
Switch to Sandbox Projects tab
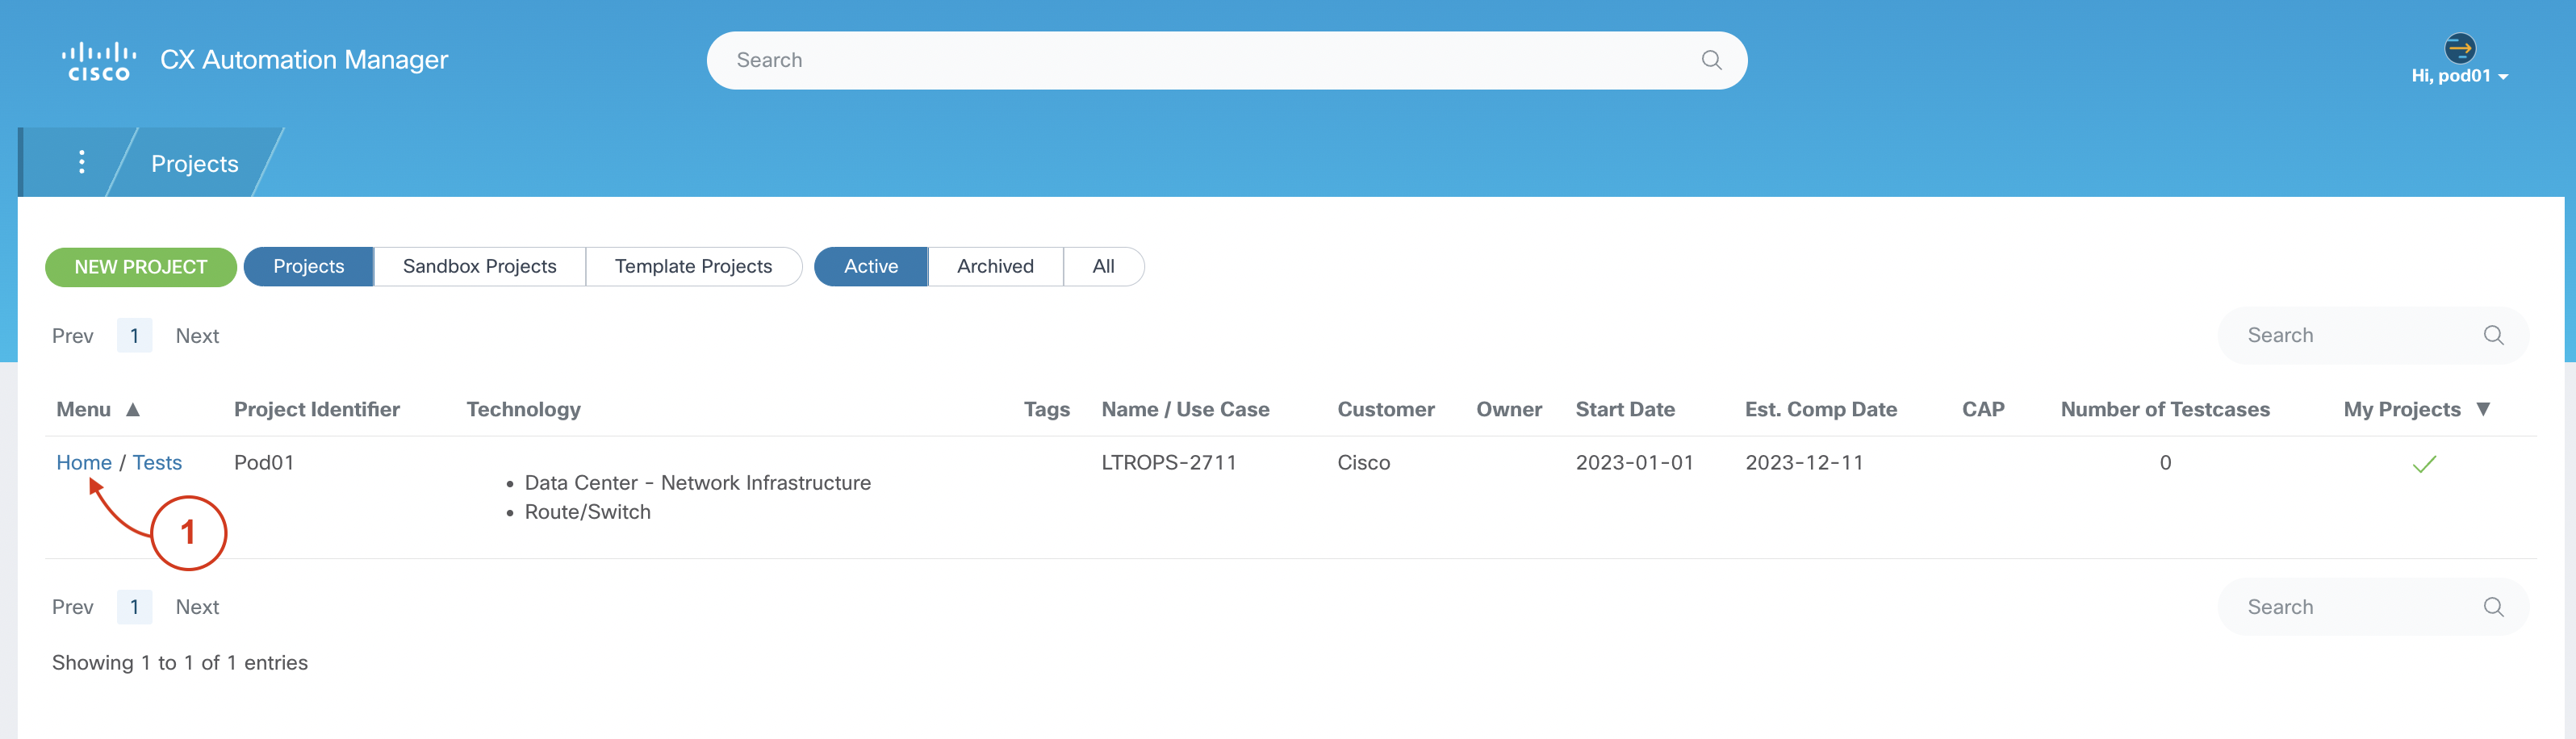[x=479, y=266]
